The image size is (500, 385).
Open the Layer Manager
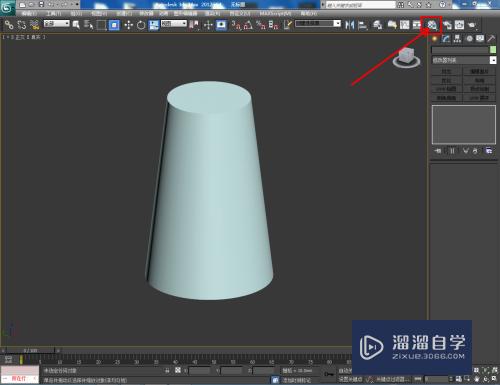coord(377,25)
